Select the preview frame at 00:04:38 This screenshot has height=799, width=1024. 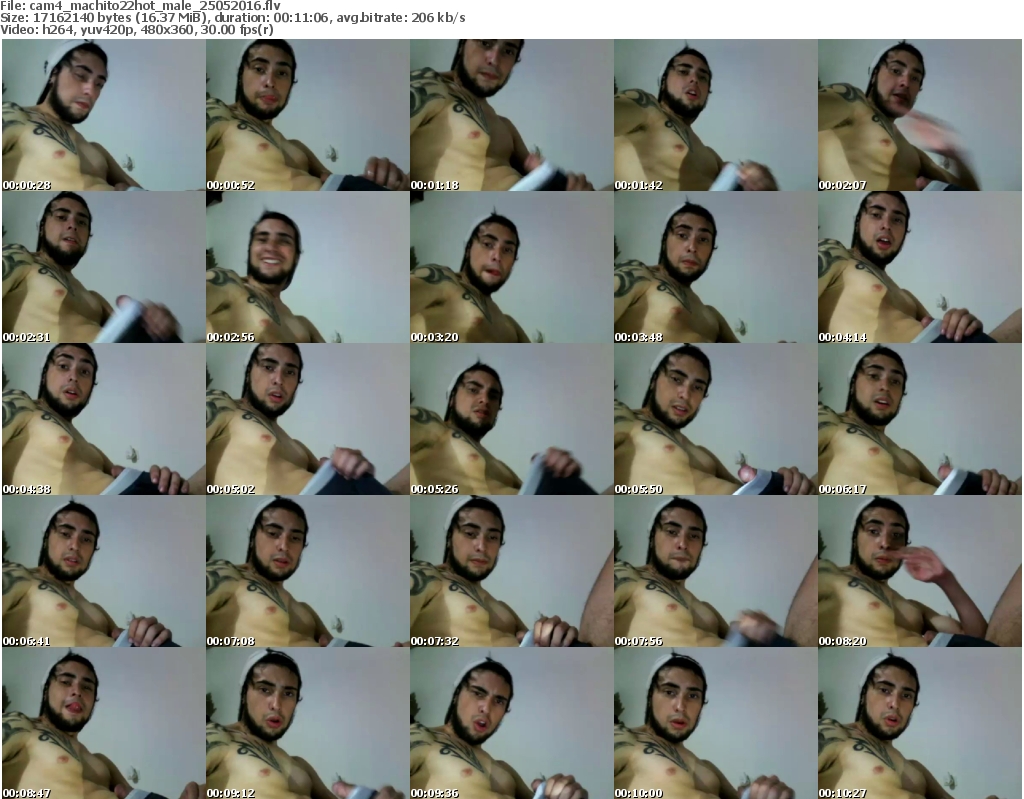104,419
